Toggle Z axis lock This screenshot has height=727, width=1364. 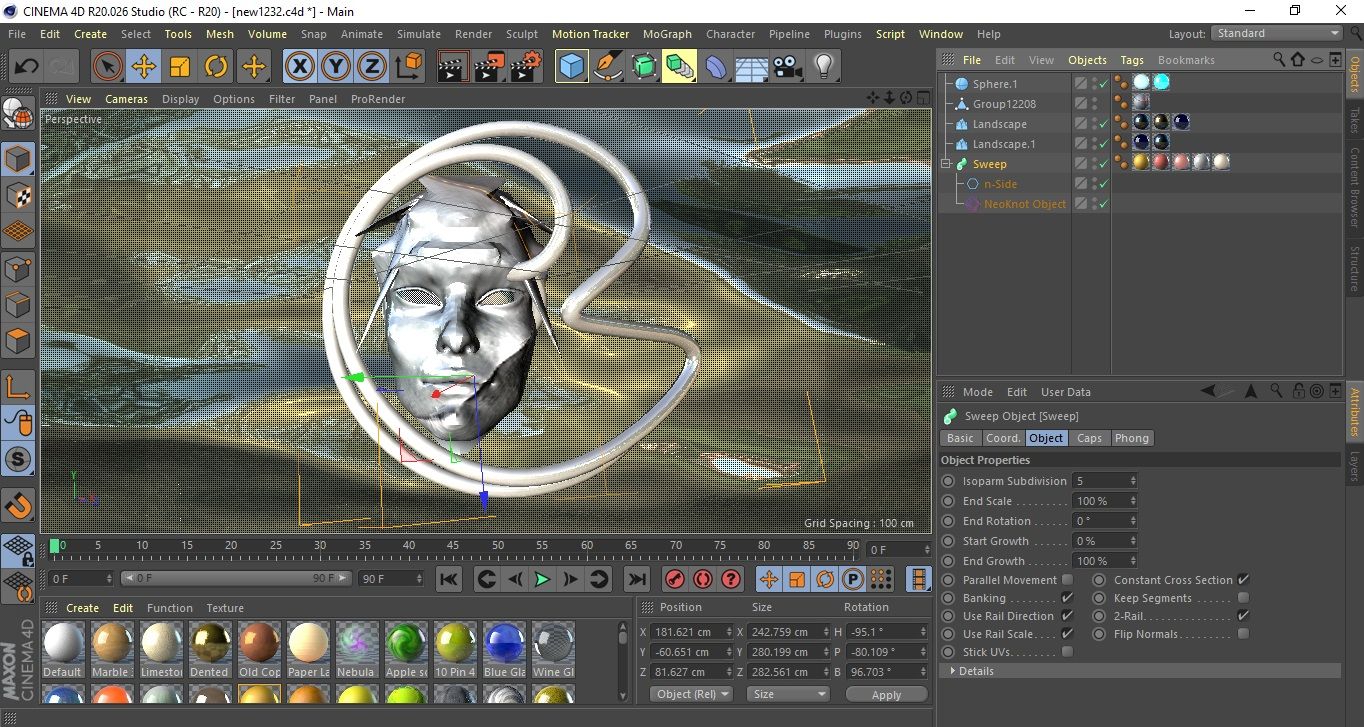(372, 67)
